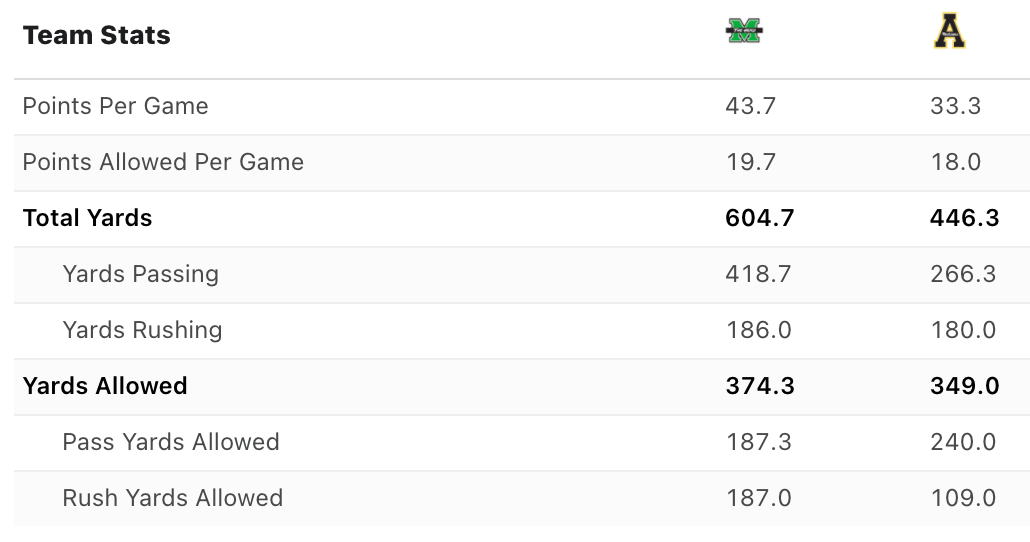Viewport: 1030px width, 542px height.
Task: Click the green Marshall team logo
Action: (x=744, y=30)
